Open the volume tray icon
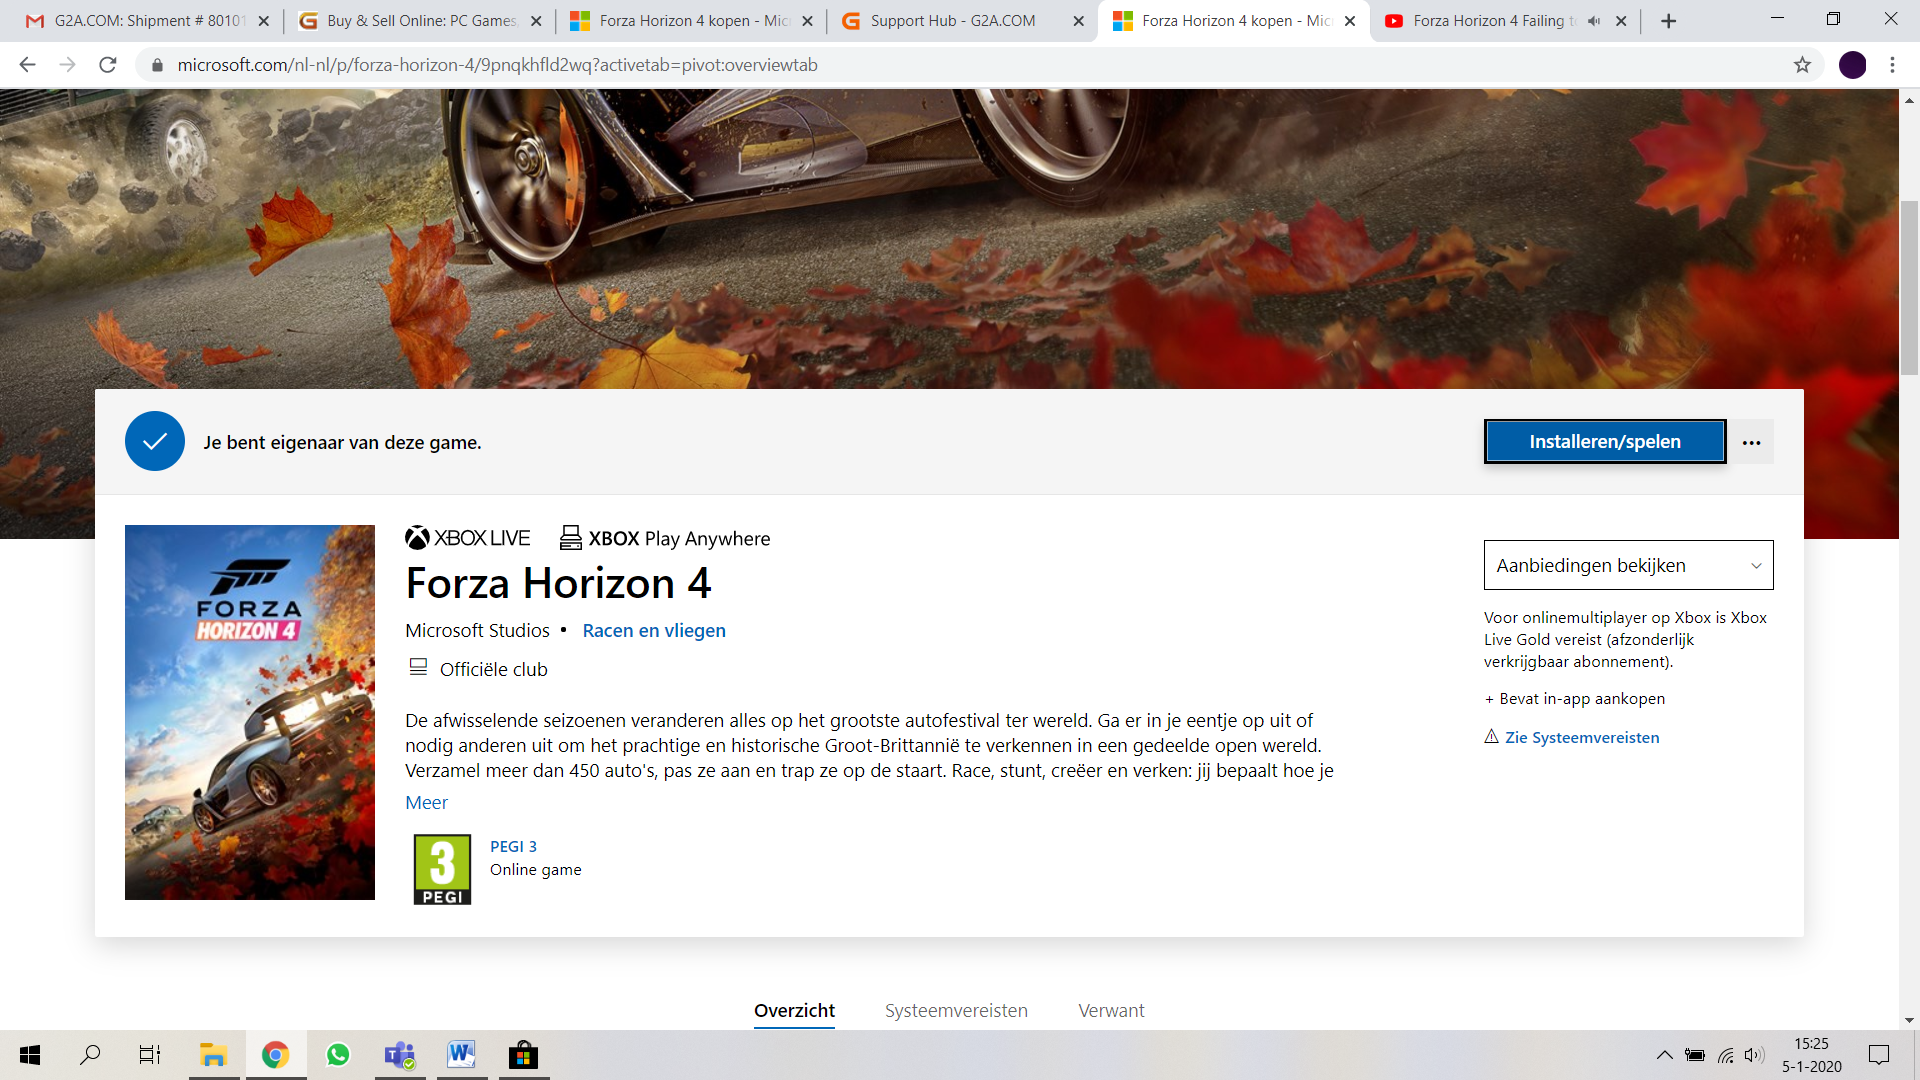Image resolution: width=1920 pixels, height=1080 pixels. pos(1755,1055)
